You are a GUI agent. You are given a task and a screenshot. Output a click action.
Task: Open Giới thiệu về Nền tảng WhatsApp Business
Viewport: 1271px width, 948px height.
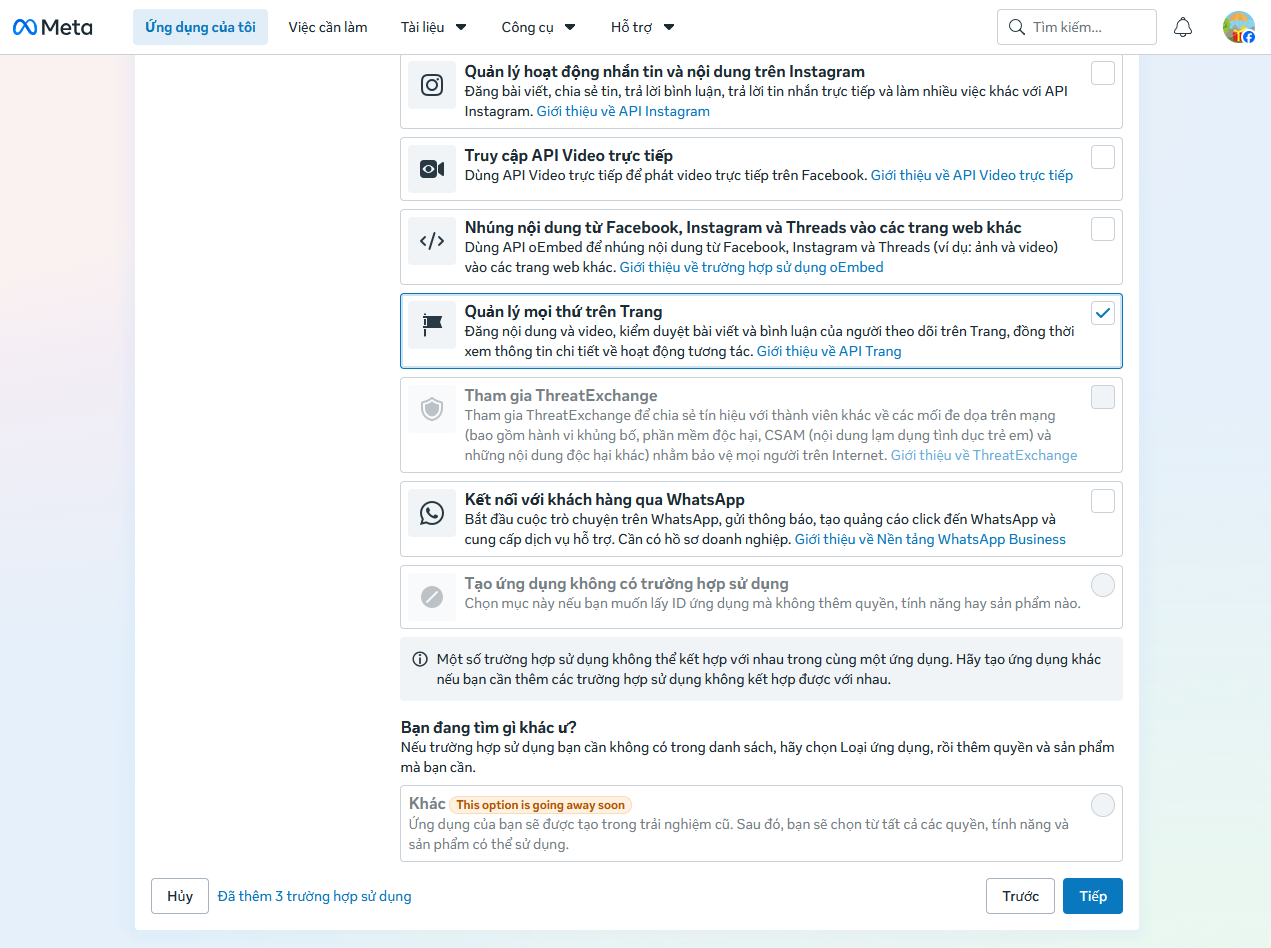tap(930, 539)
